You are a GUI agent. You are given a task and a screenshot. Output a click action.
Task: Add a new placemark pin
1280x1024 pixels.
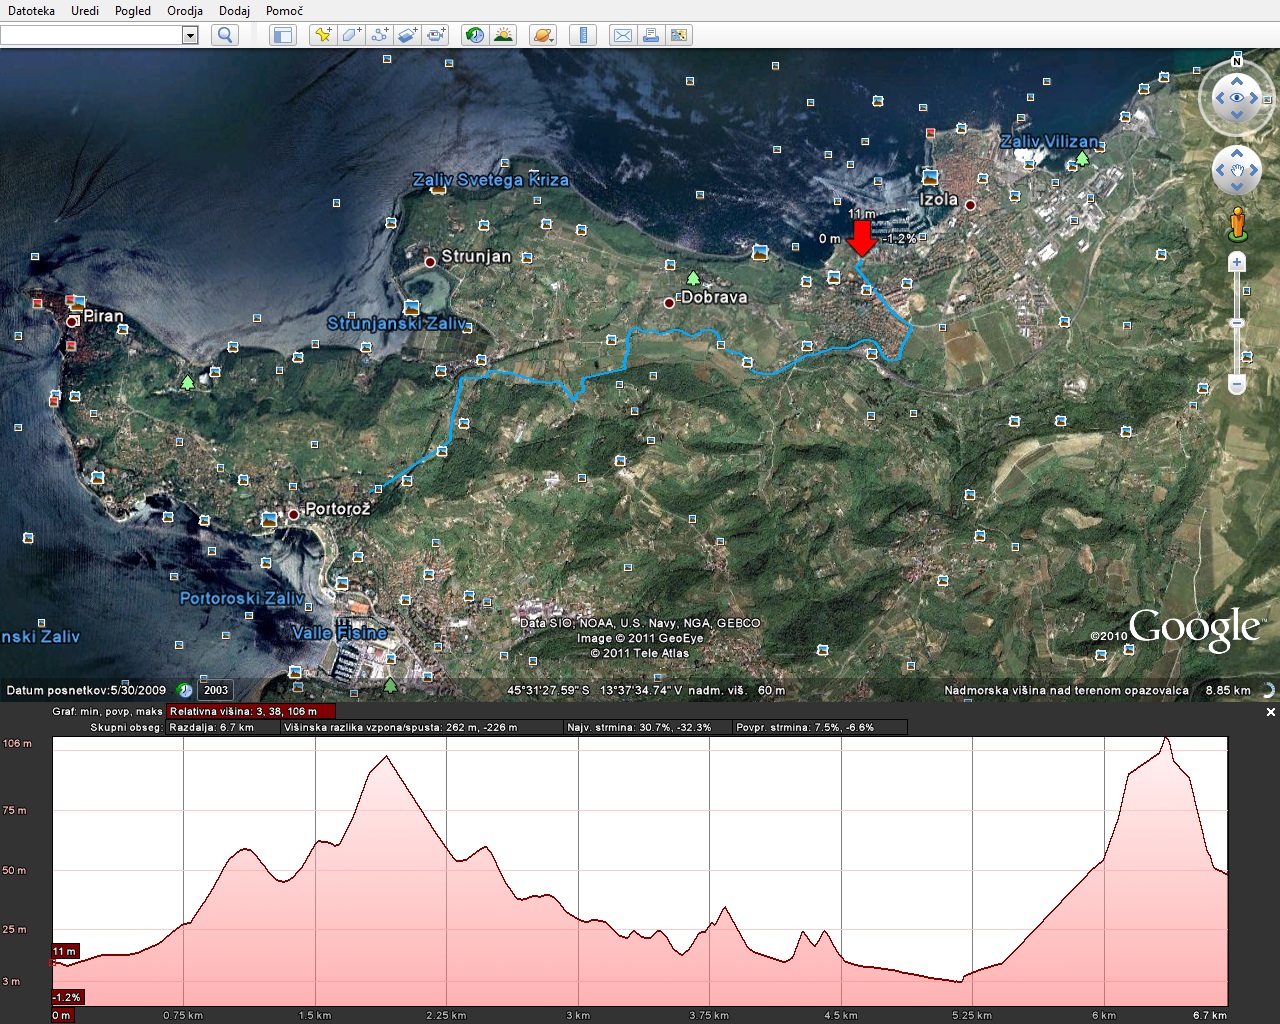pyautogui.click(x=322, y=35)
